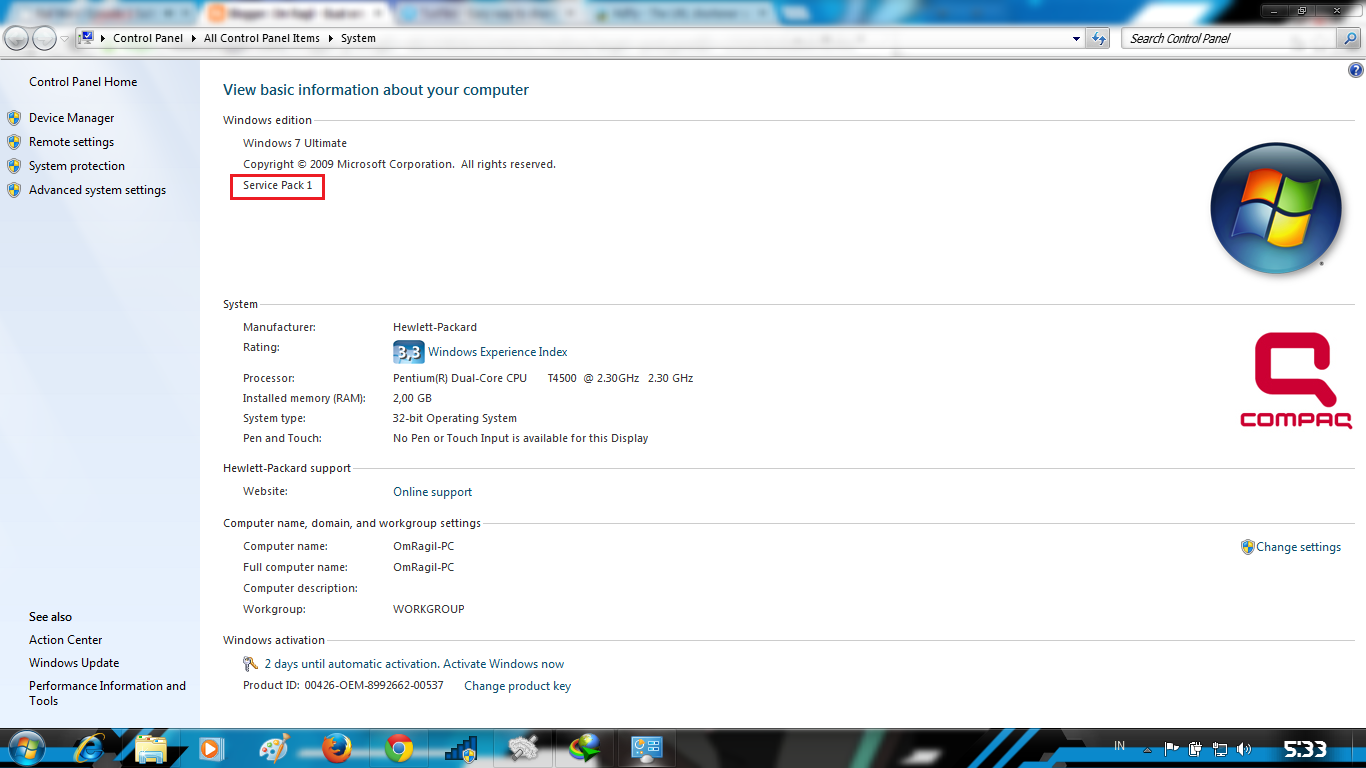Image resolution: width=1366 pixels, height=768 pixels.
Task: Click the Product ID 00426-OEM-8992662-00537 text
Action: click(x=343, y=686)
